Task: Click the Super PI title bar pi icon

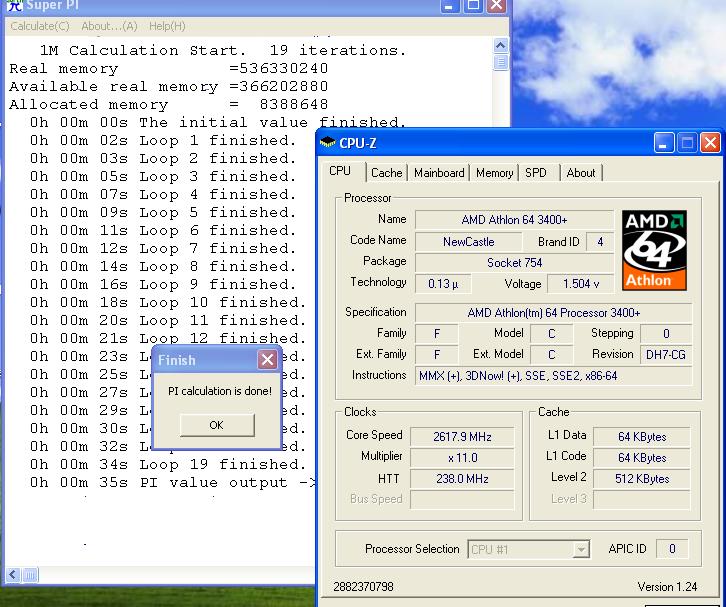Action: point(15,5)
